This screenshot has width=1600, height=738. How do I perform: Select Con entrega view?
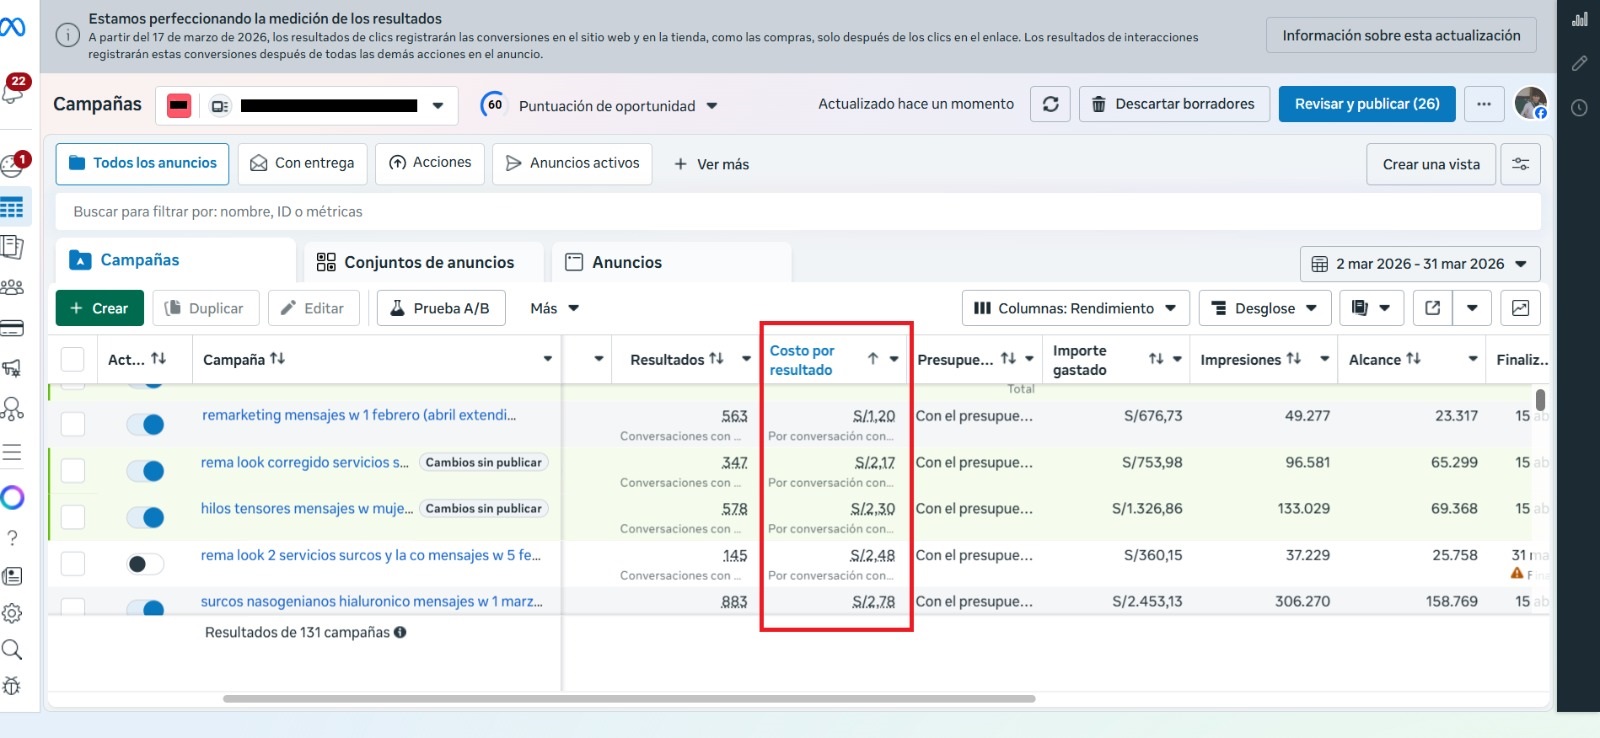(303, 163)
